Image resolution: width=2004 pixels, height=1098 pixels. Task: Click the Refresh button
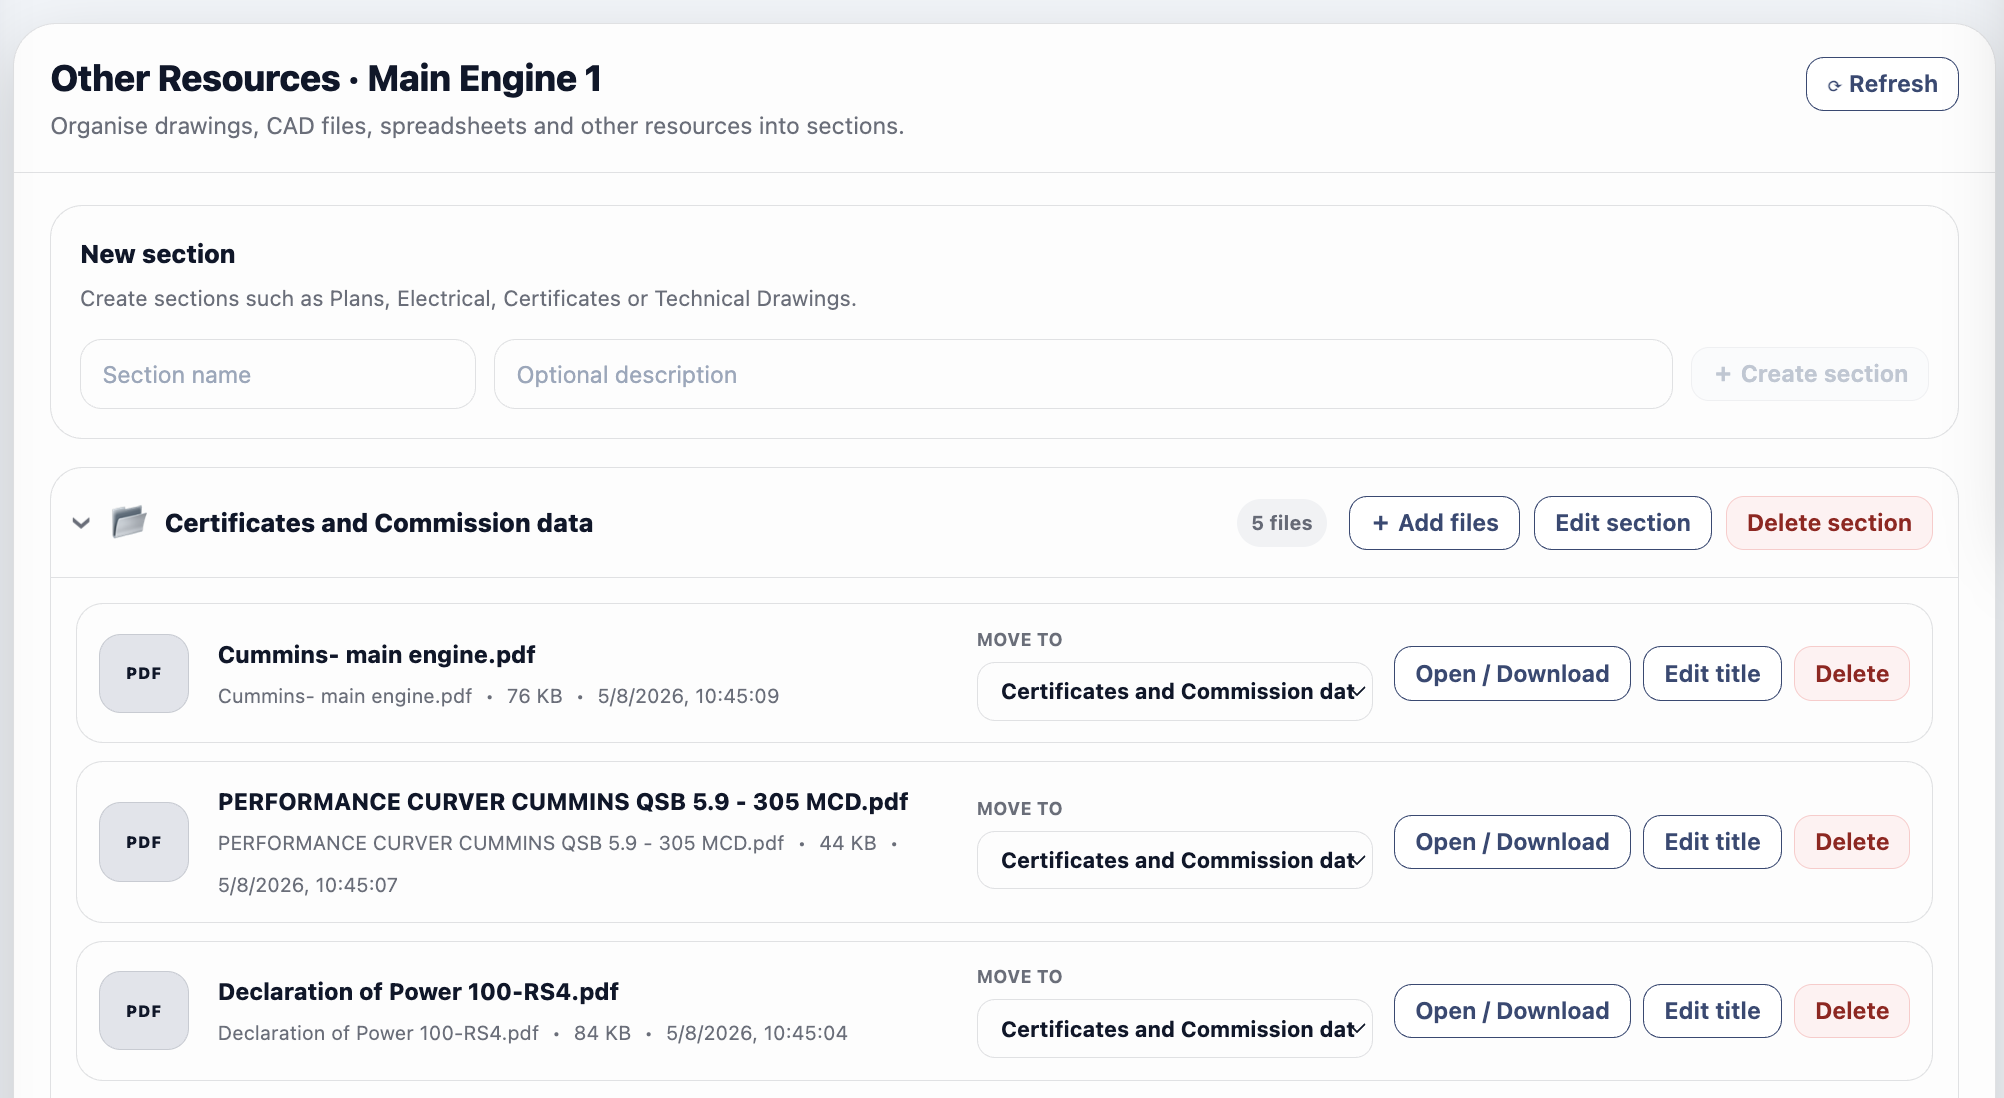(1881, 84)
